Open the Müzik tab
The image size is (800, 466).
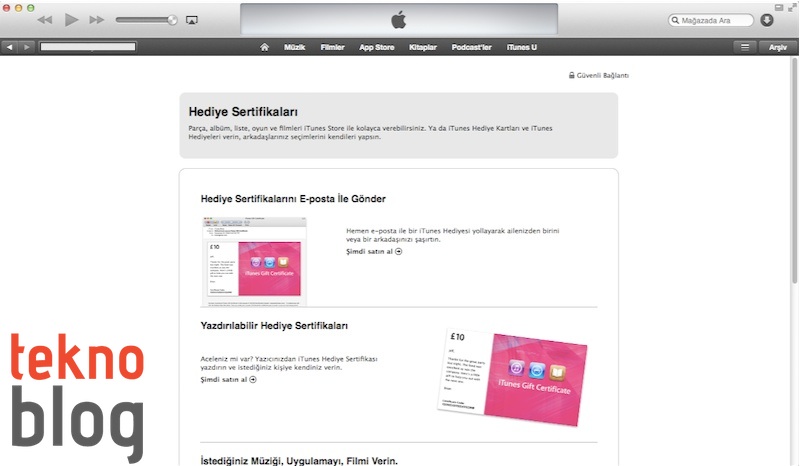294,47
